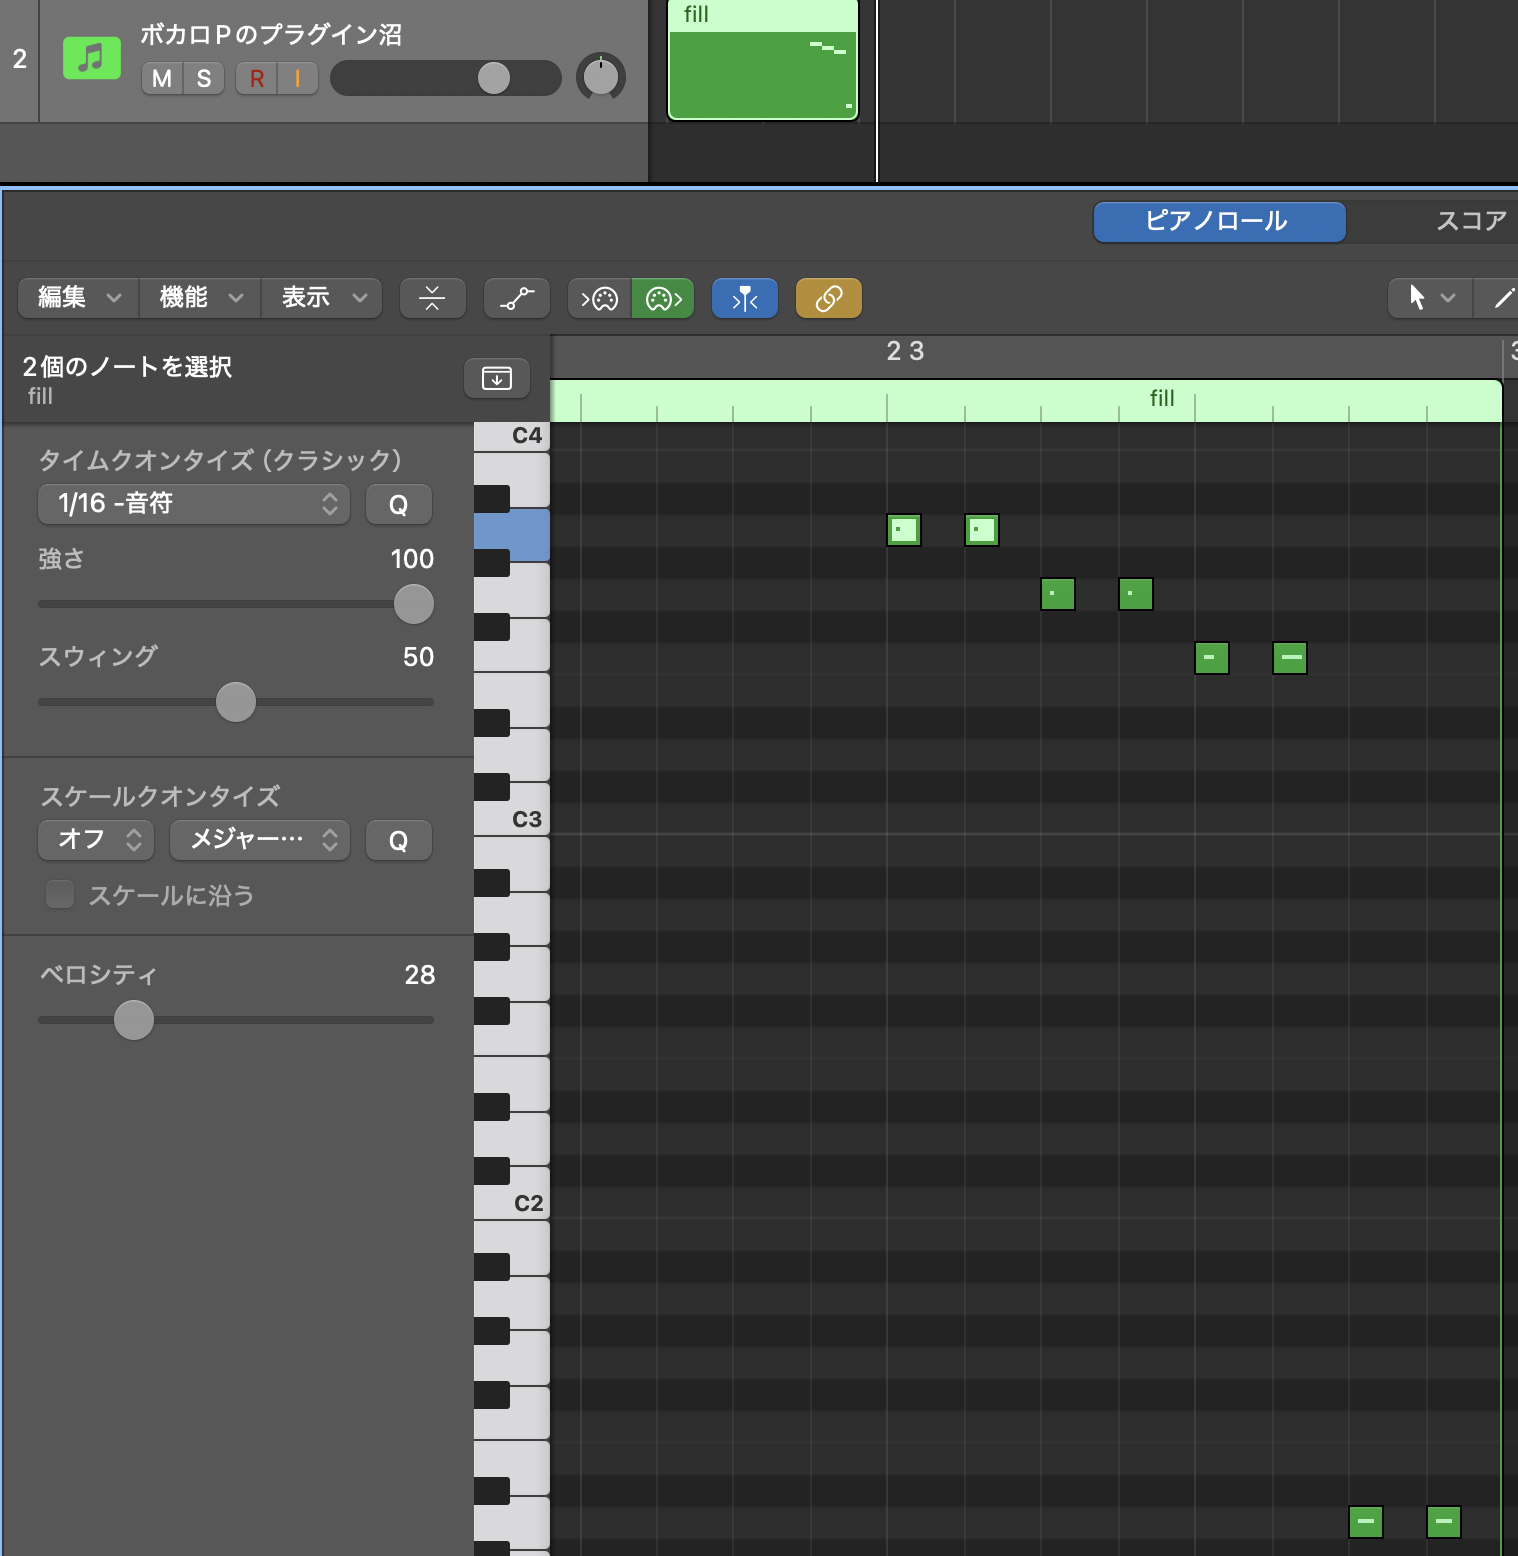Toggle the collapse mode icon

click(432, 298)
